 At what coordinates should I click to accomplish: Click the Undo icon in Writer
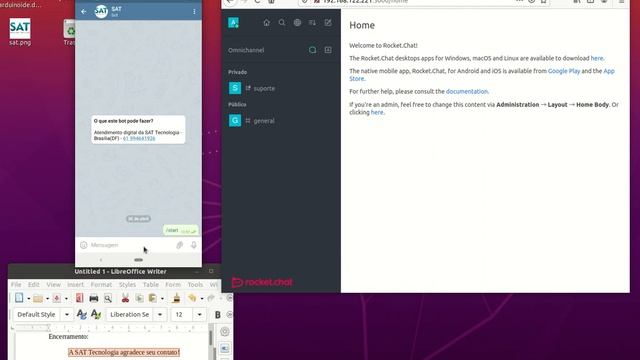(x=192, y=298)
